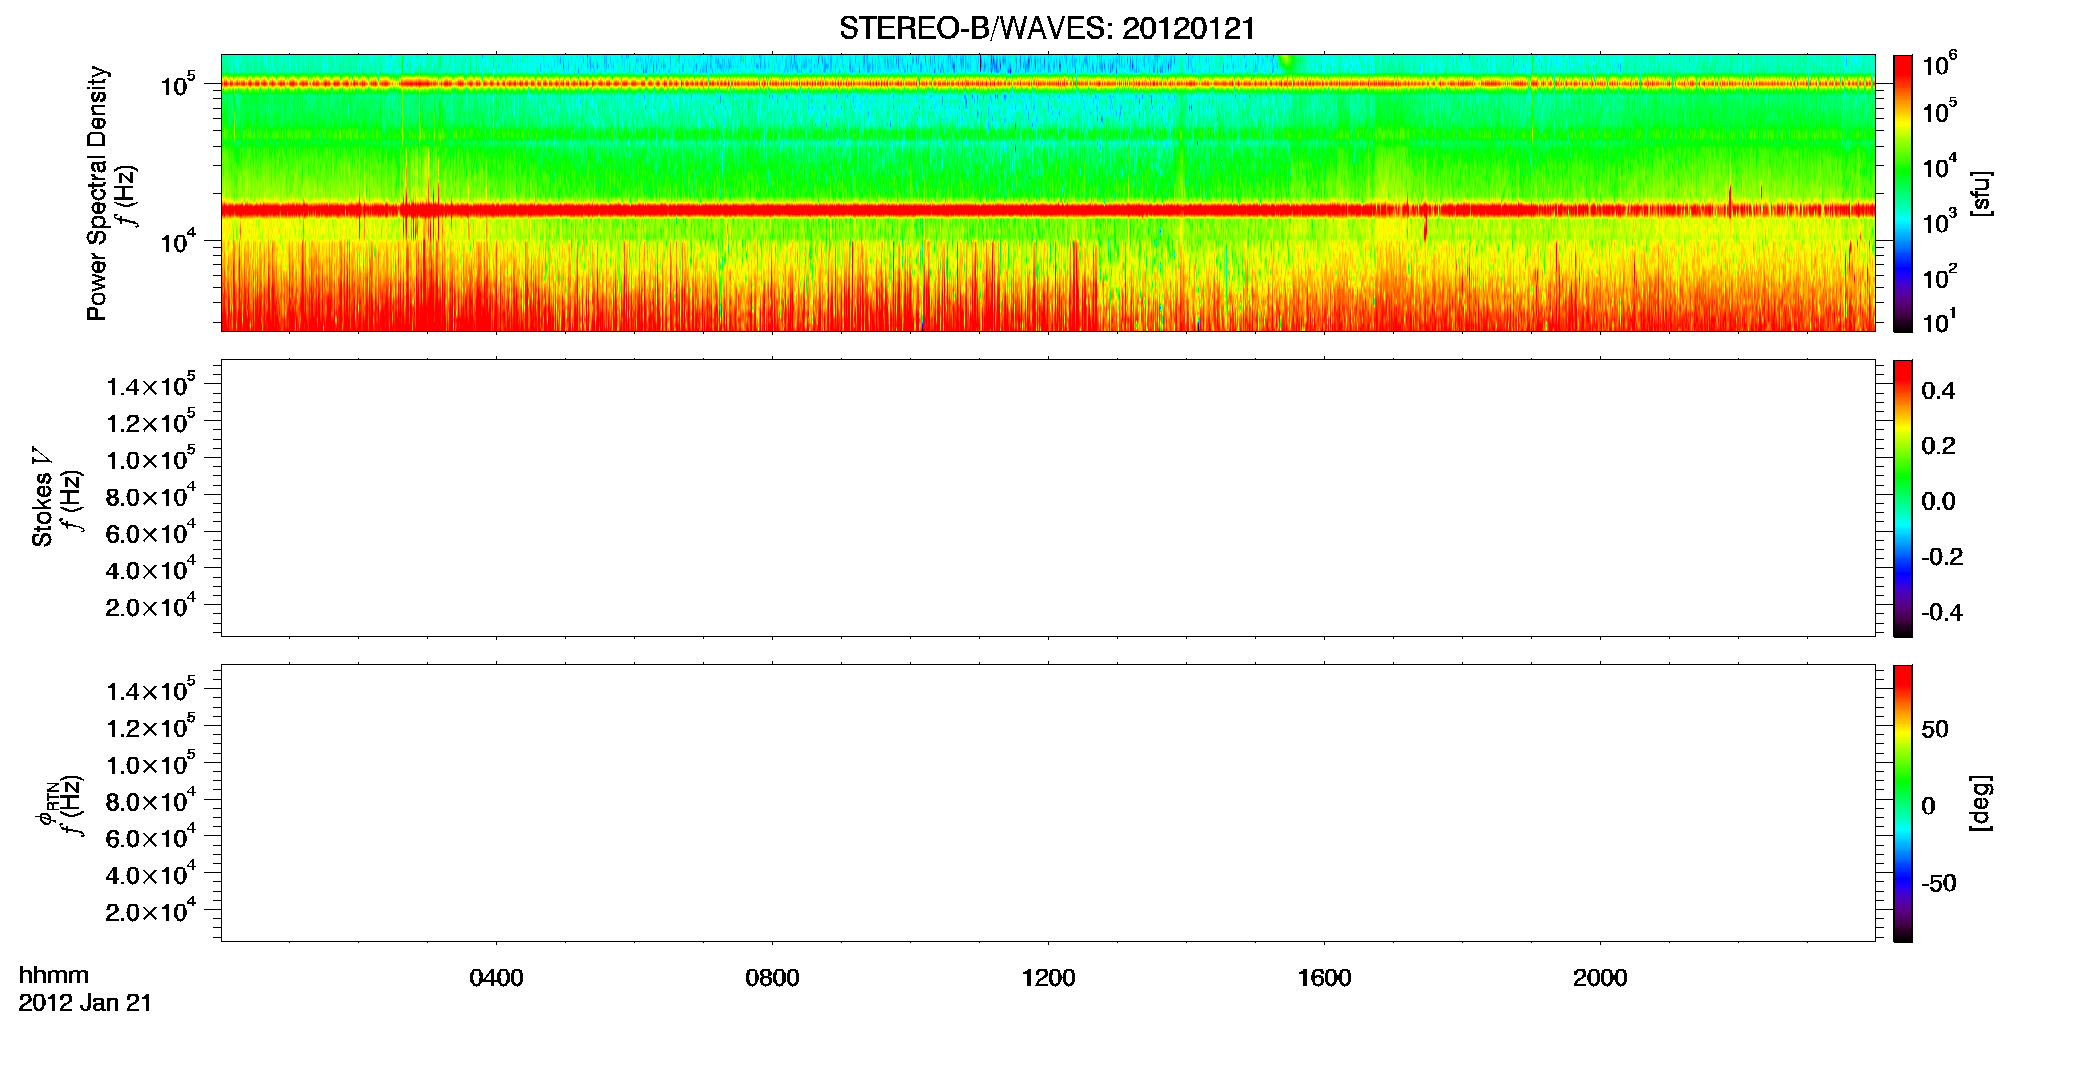
Task: Click the 2000 time tick label
Action: (x=1600, y=978)
